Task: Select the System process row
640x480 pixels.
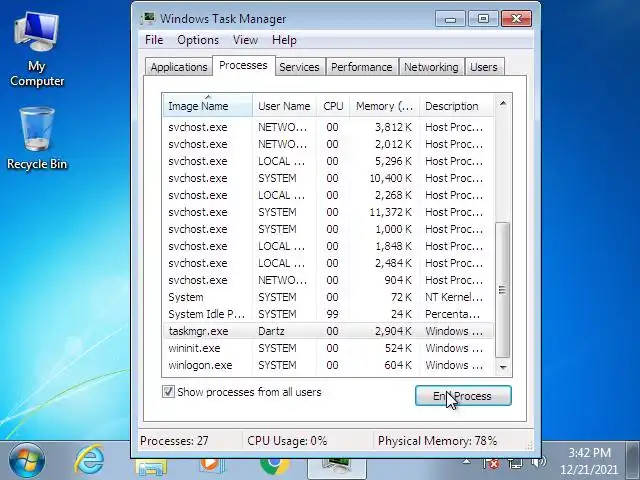Action: tap(328, 297)
